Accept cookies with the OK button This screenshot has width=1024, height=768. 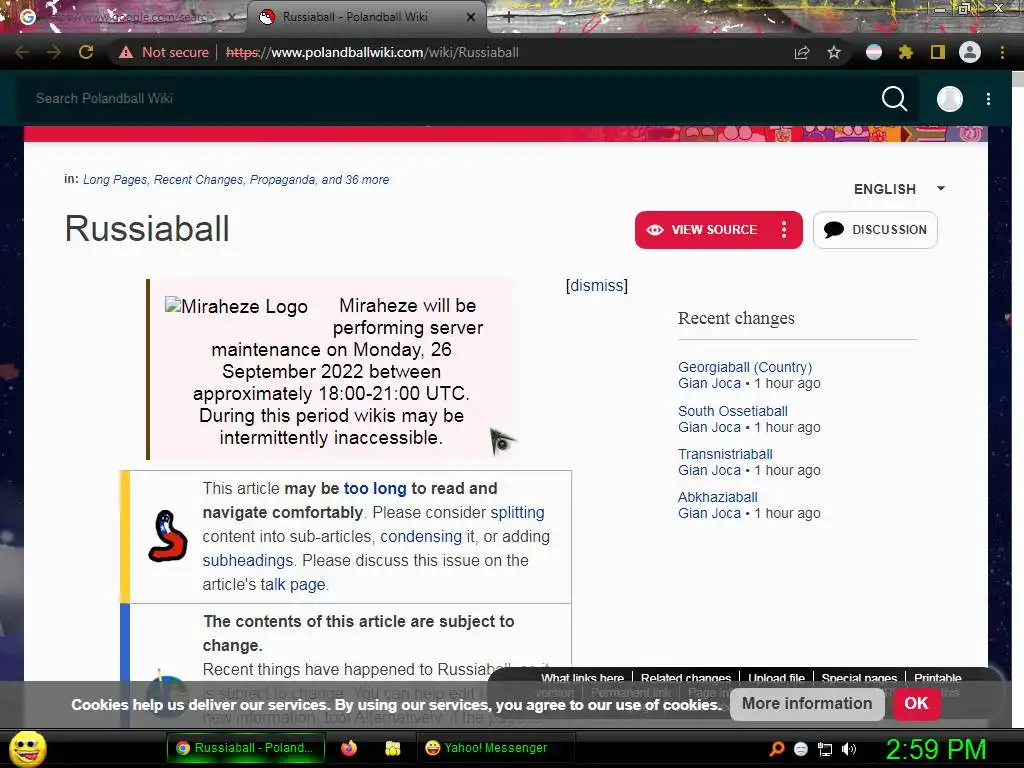[x=916, y=703]
